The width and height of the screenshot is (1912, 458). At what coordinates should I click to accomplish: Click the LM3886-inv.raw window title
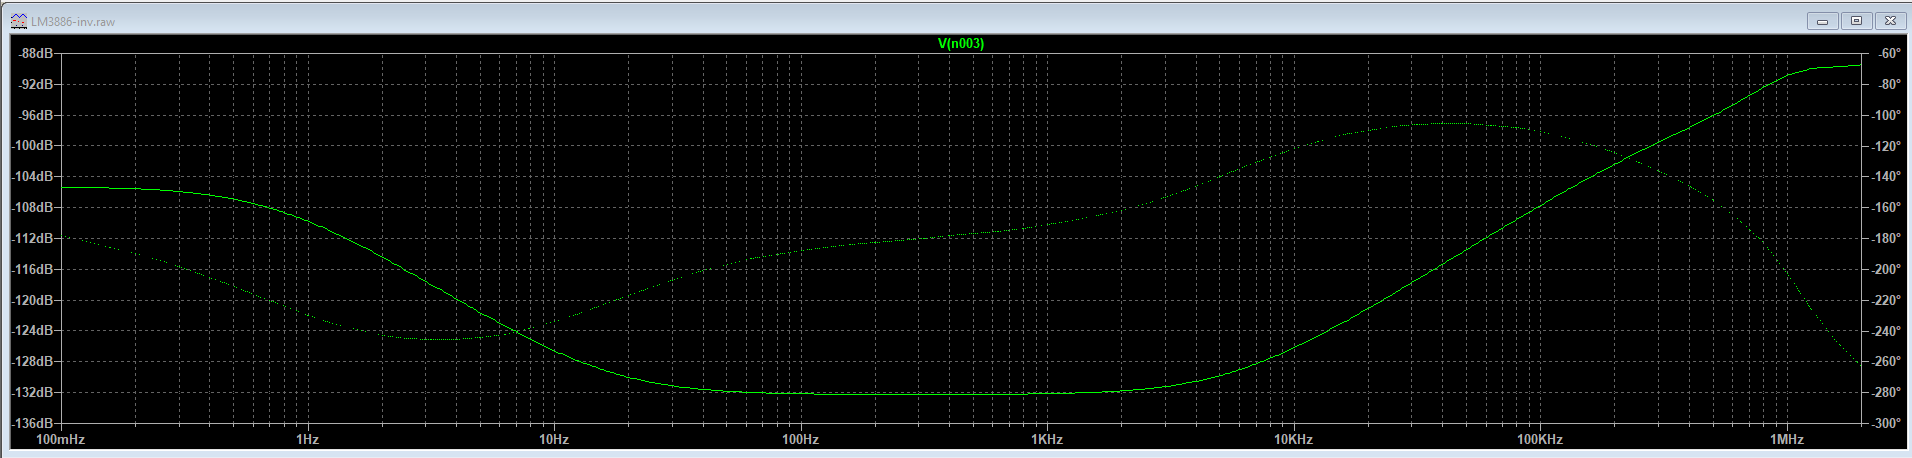73,21
